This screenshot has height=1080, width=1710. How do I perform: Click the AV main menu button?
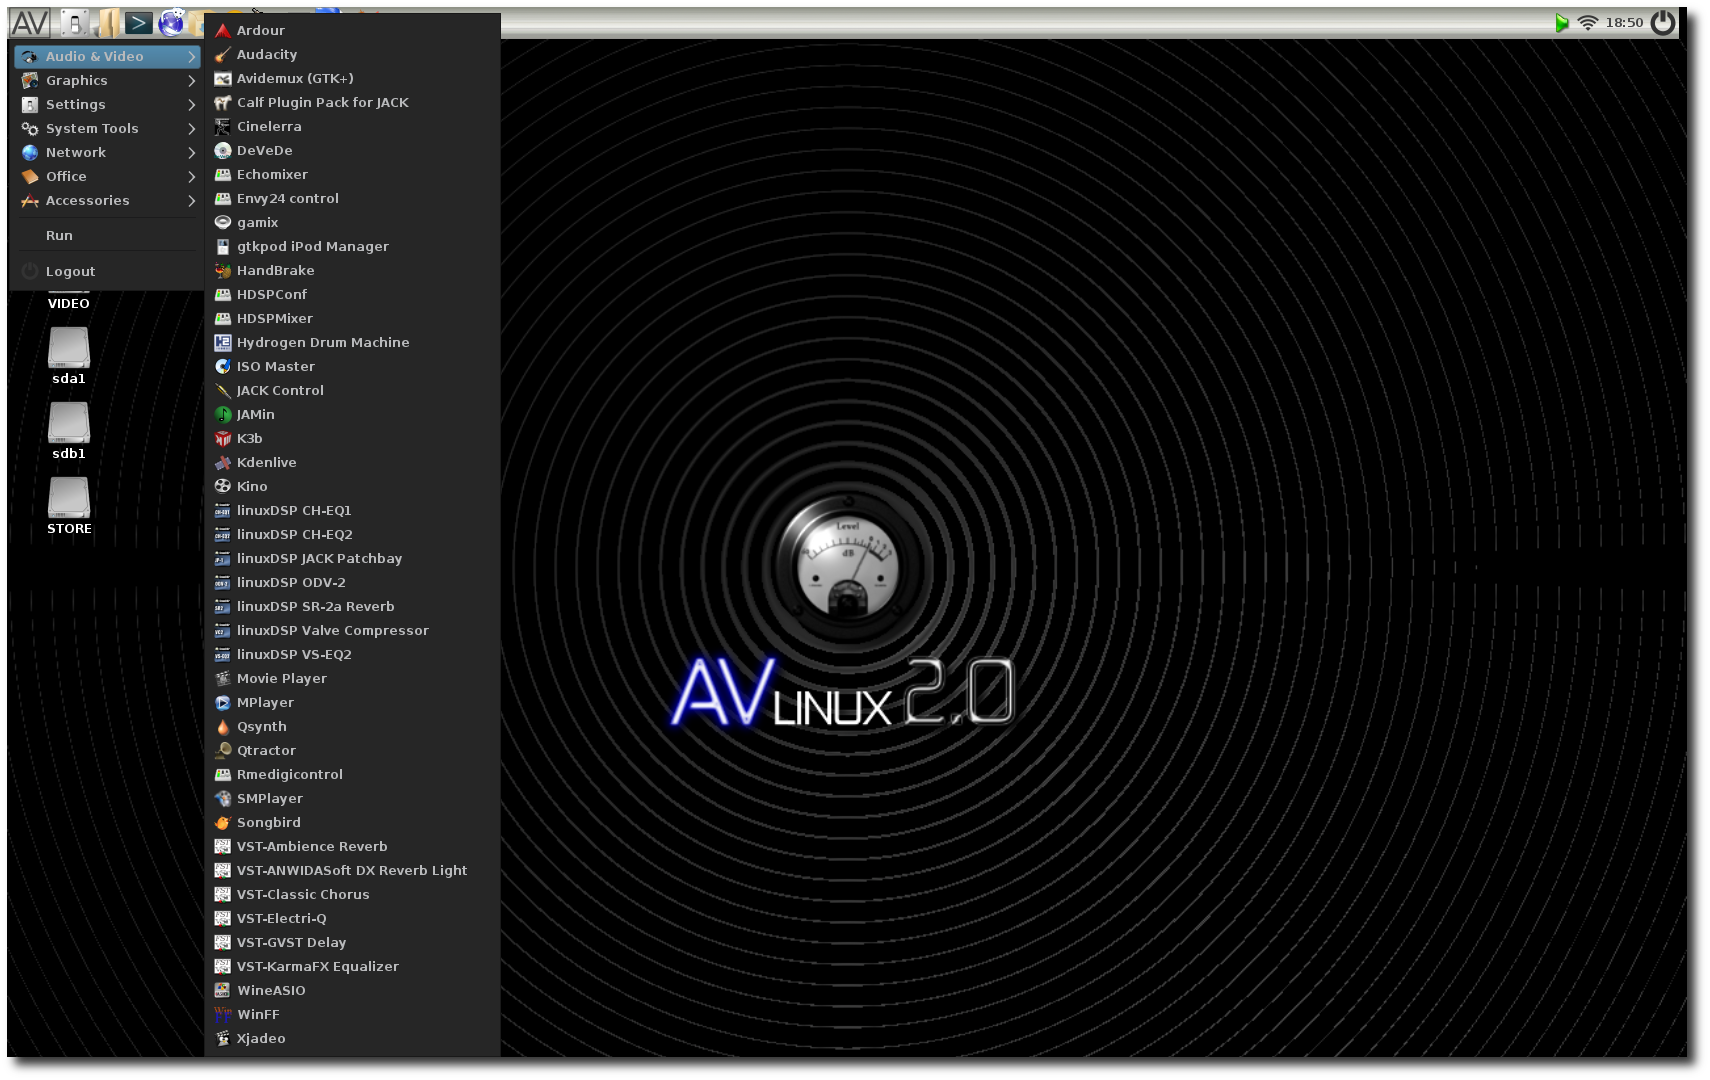[30, 23]
